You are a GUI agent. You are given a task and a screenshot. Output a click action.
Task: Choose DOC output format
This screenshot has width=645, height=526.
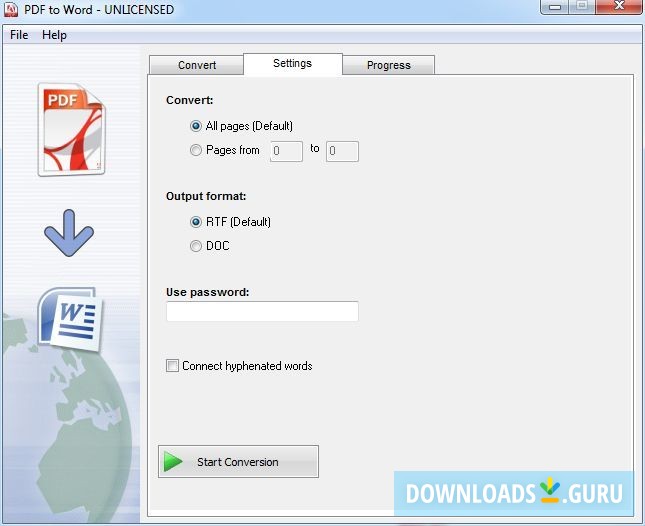tap(210, 246)
